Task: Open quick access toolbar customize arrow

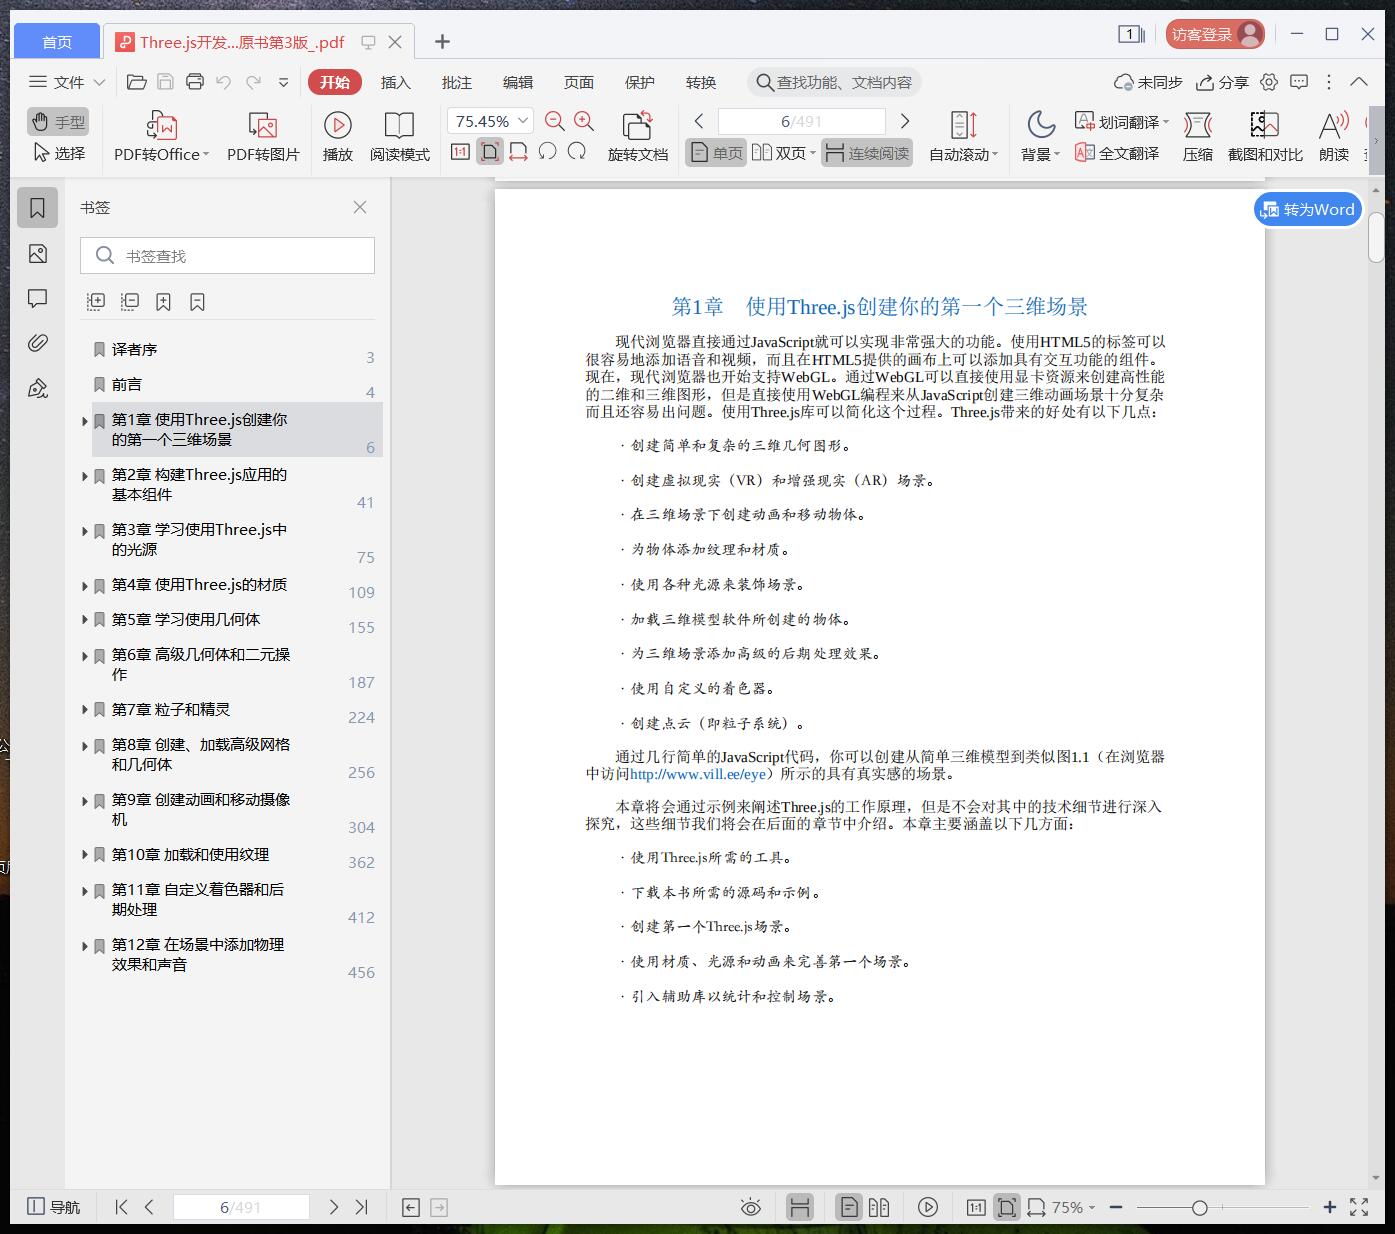Action: tap(284, 83)
